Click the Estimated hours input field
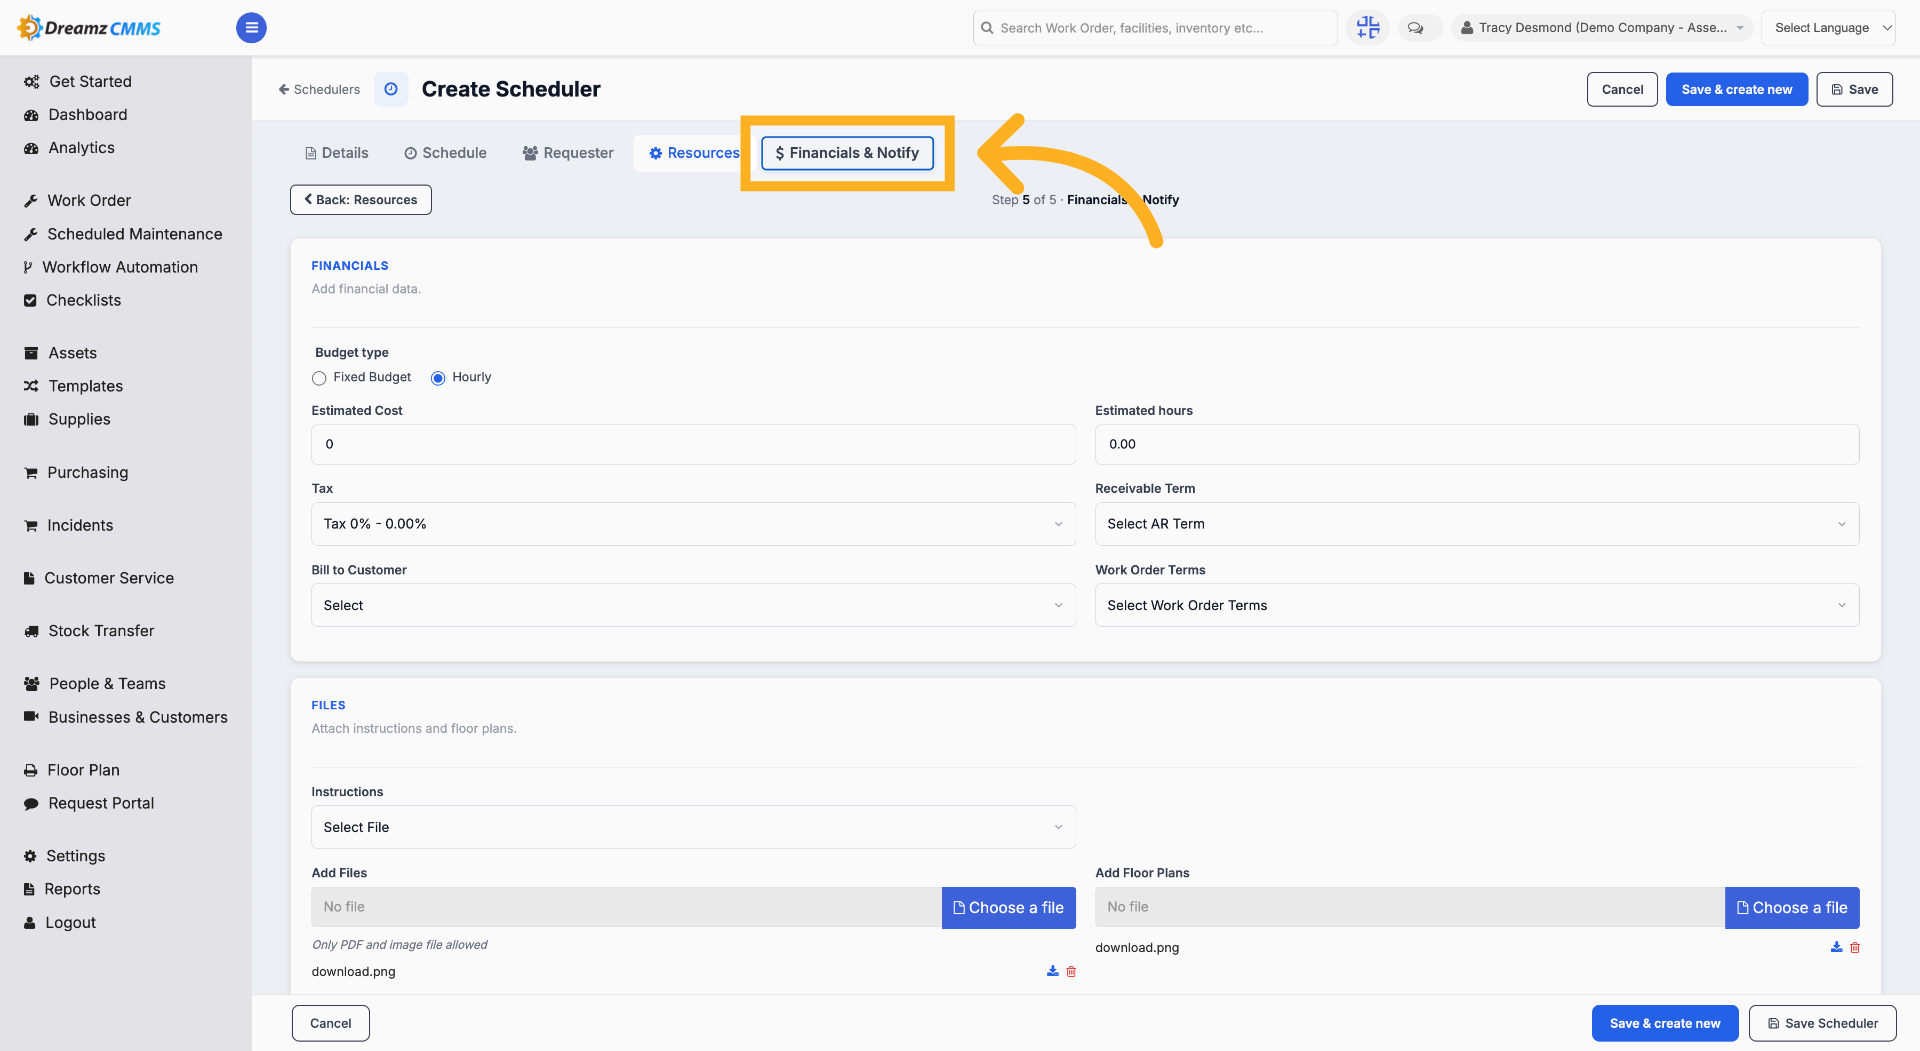 point(1477,444)
